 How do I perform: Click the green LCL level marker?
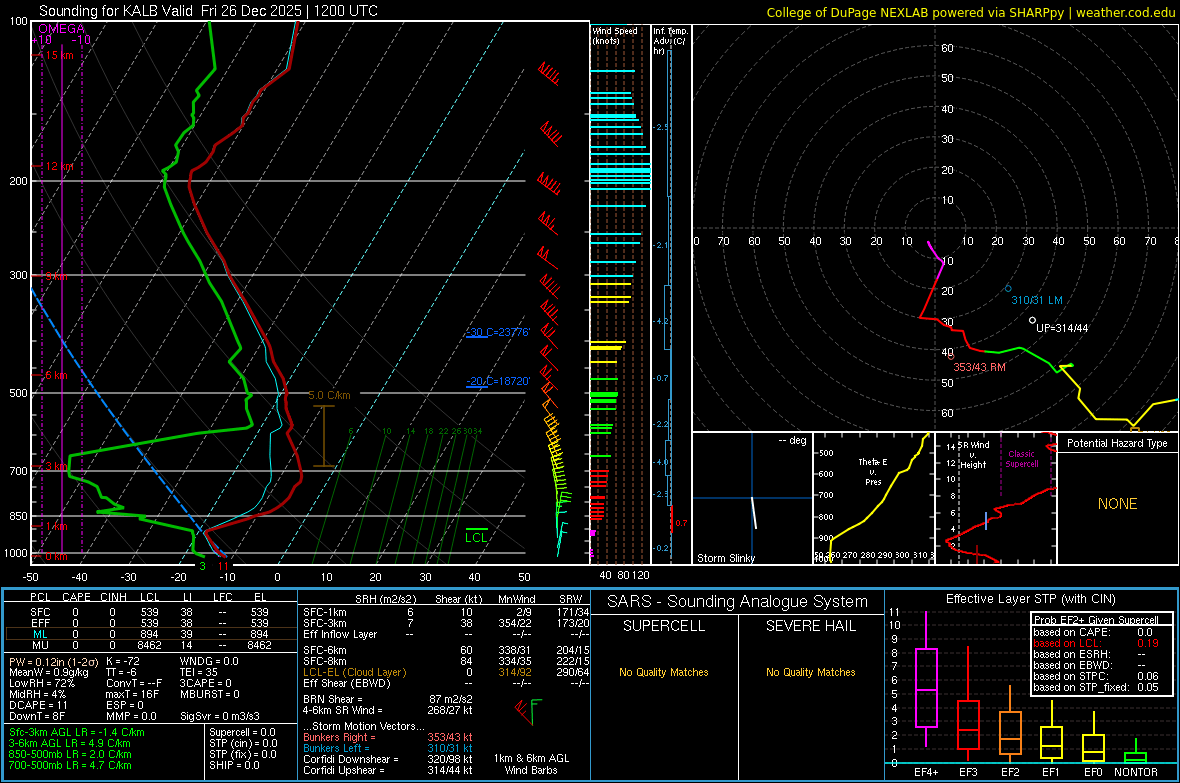click(x=476, y=535)
